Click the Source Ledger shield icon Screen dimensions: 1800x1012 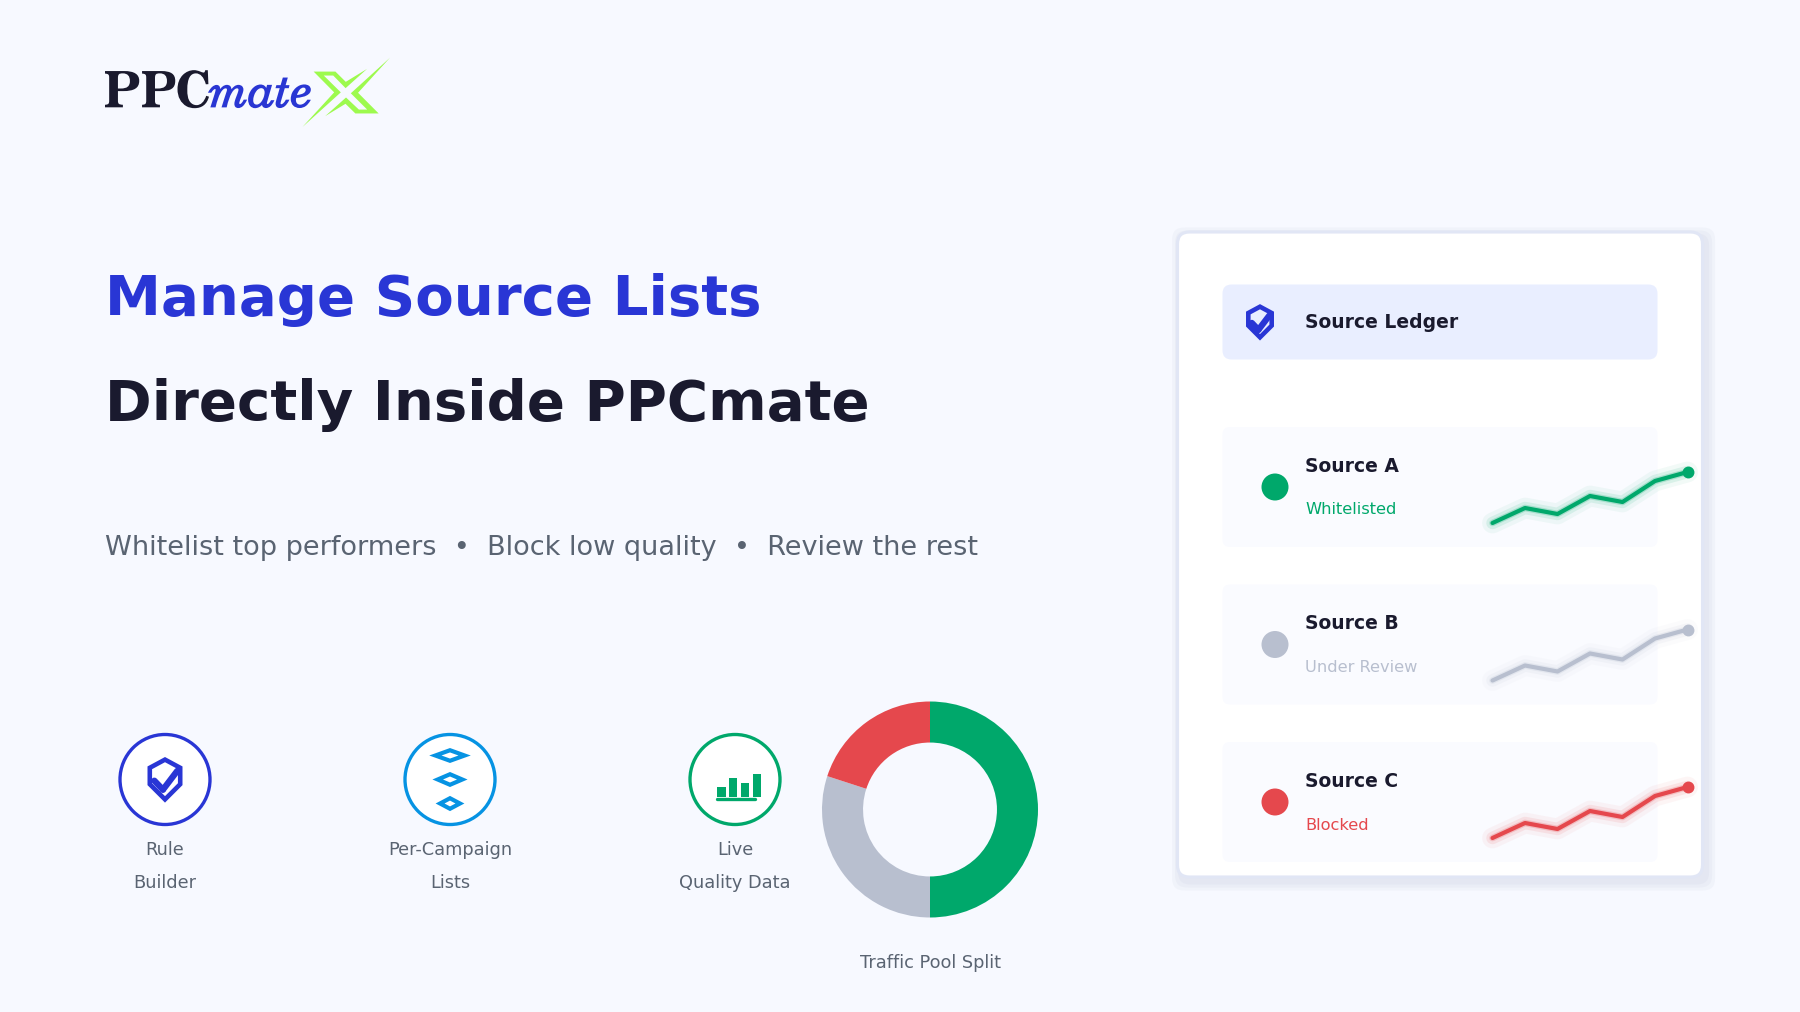pos(1260,322)
